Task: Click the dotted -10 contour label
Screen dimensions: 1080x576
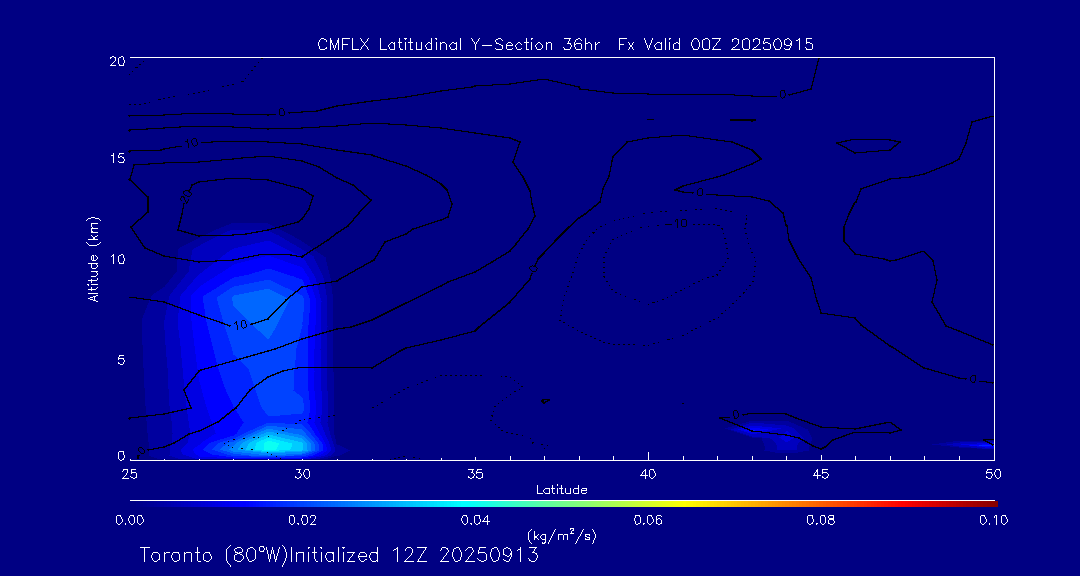Action: [678, 223]
